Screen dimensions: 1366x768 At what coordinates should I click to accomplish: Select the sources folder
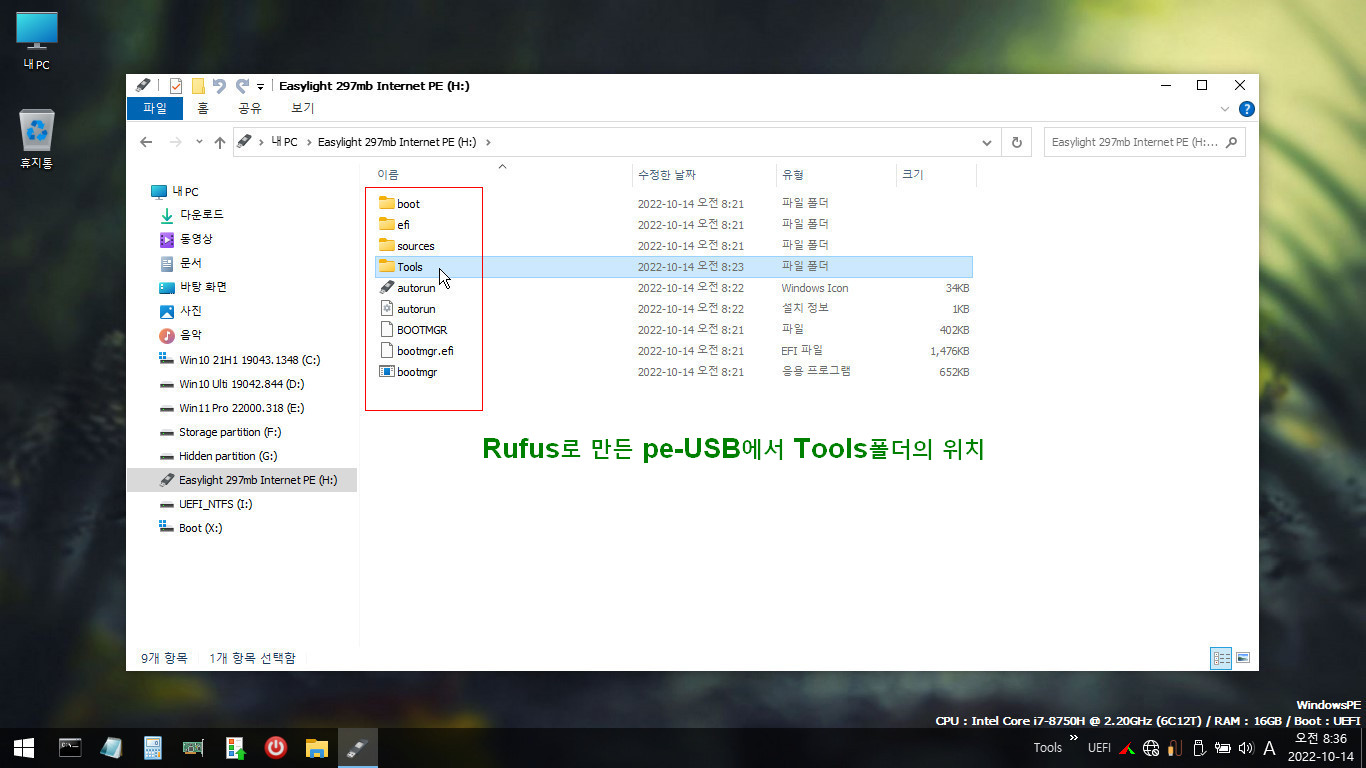[416, 246]
